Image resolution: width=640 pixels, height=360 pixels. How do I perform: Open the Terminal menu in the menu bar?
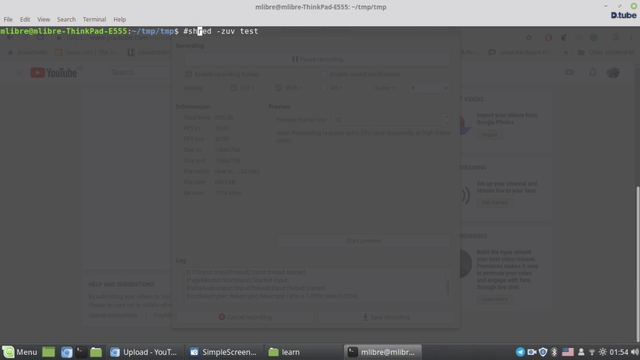click(94, 19)
